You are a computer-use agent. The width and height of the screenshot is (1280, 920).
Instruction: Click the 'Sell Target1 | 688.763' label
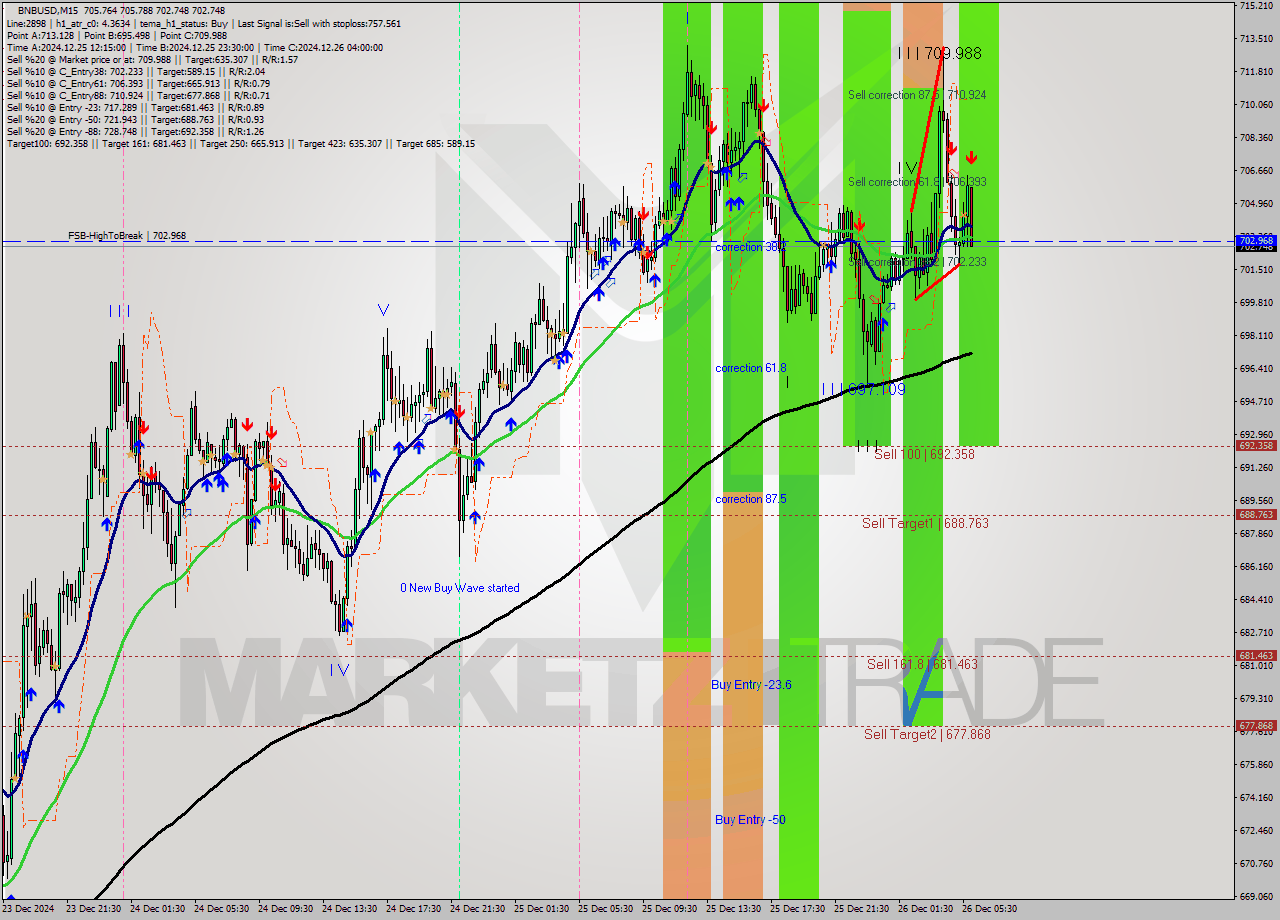(x=925, y=523)
